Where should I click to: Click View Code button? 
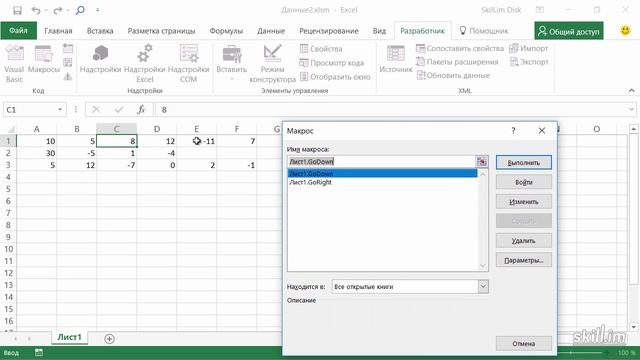331,63
